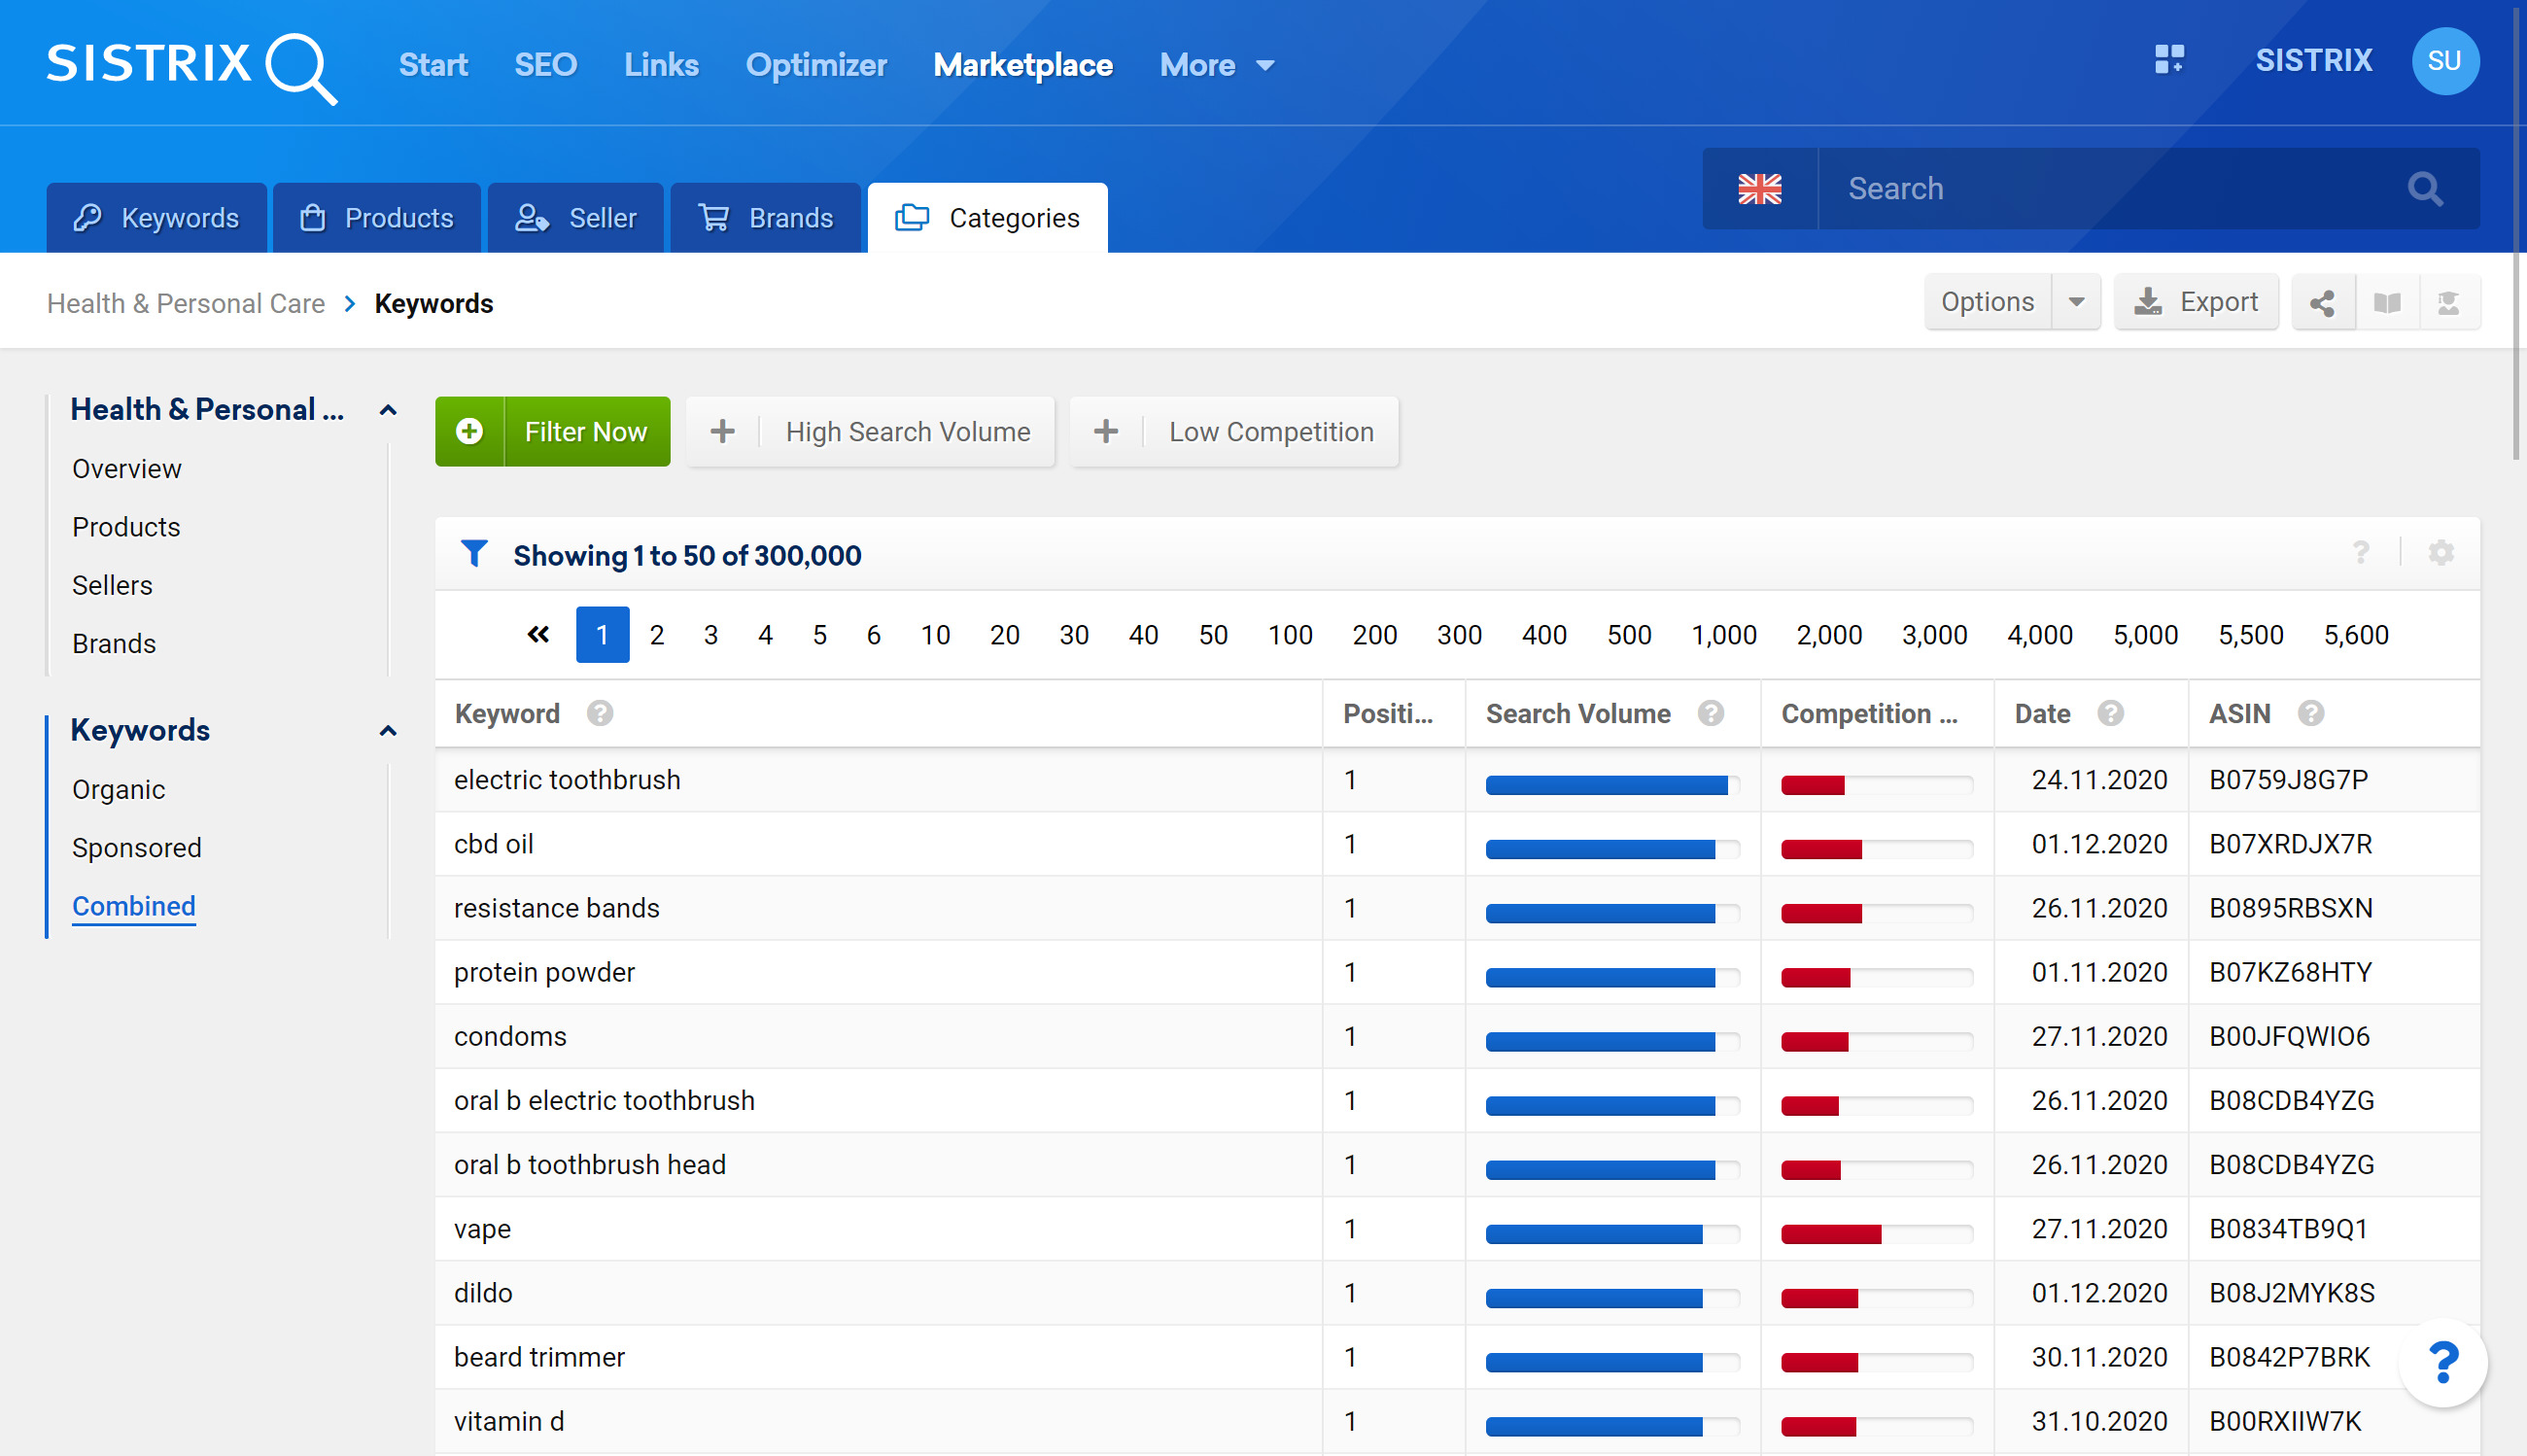Click the search magnifier icon
2527x1456 pixels.
click(x=2425, y=189)
